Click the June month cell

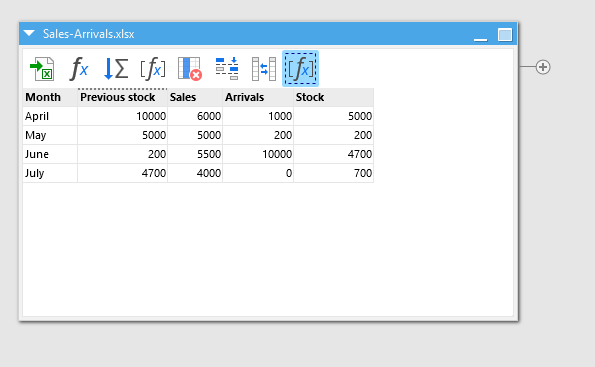tap(50, 154)
